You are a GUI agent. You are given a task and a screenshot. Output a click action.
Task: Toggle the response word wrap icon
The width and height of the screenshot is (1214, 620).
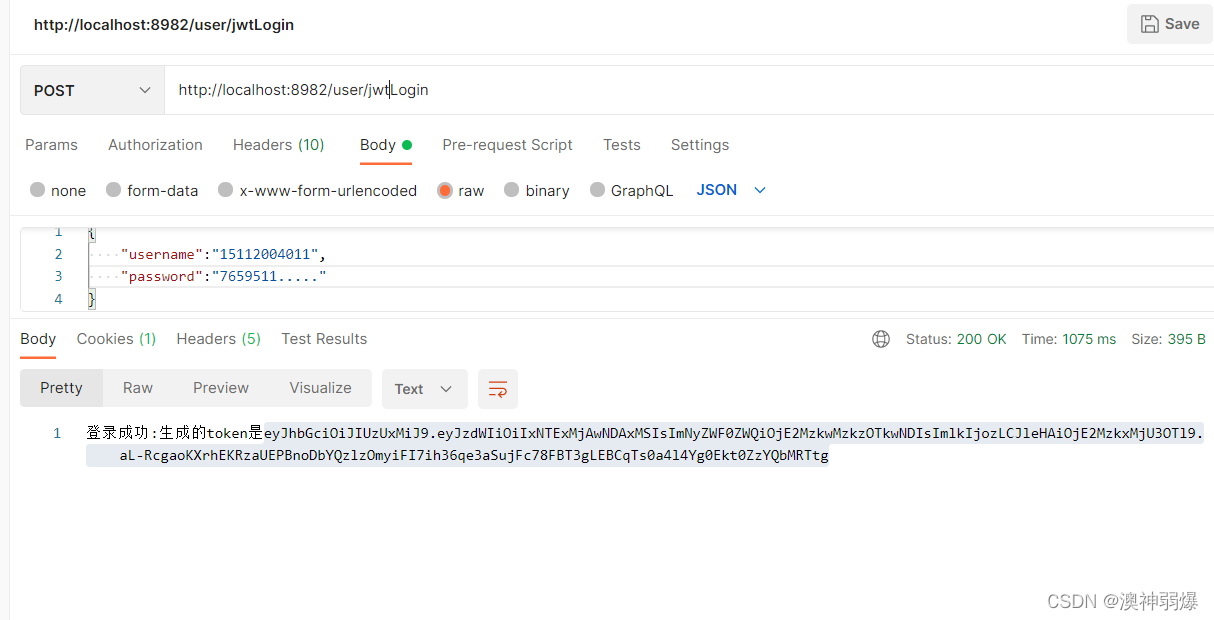click(498, 389)
